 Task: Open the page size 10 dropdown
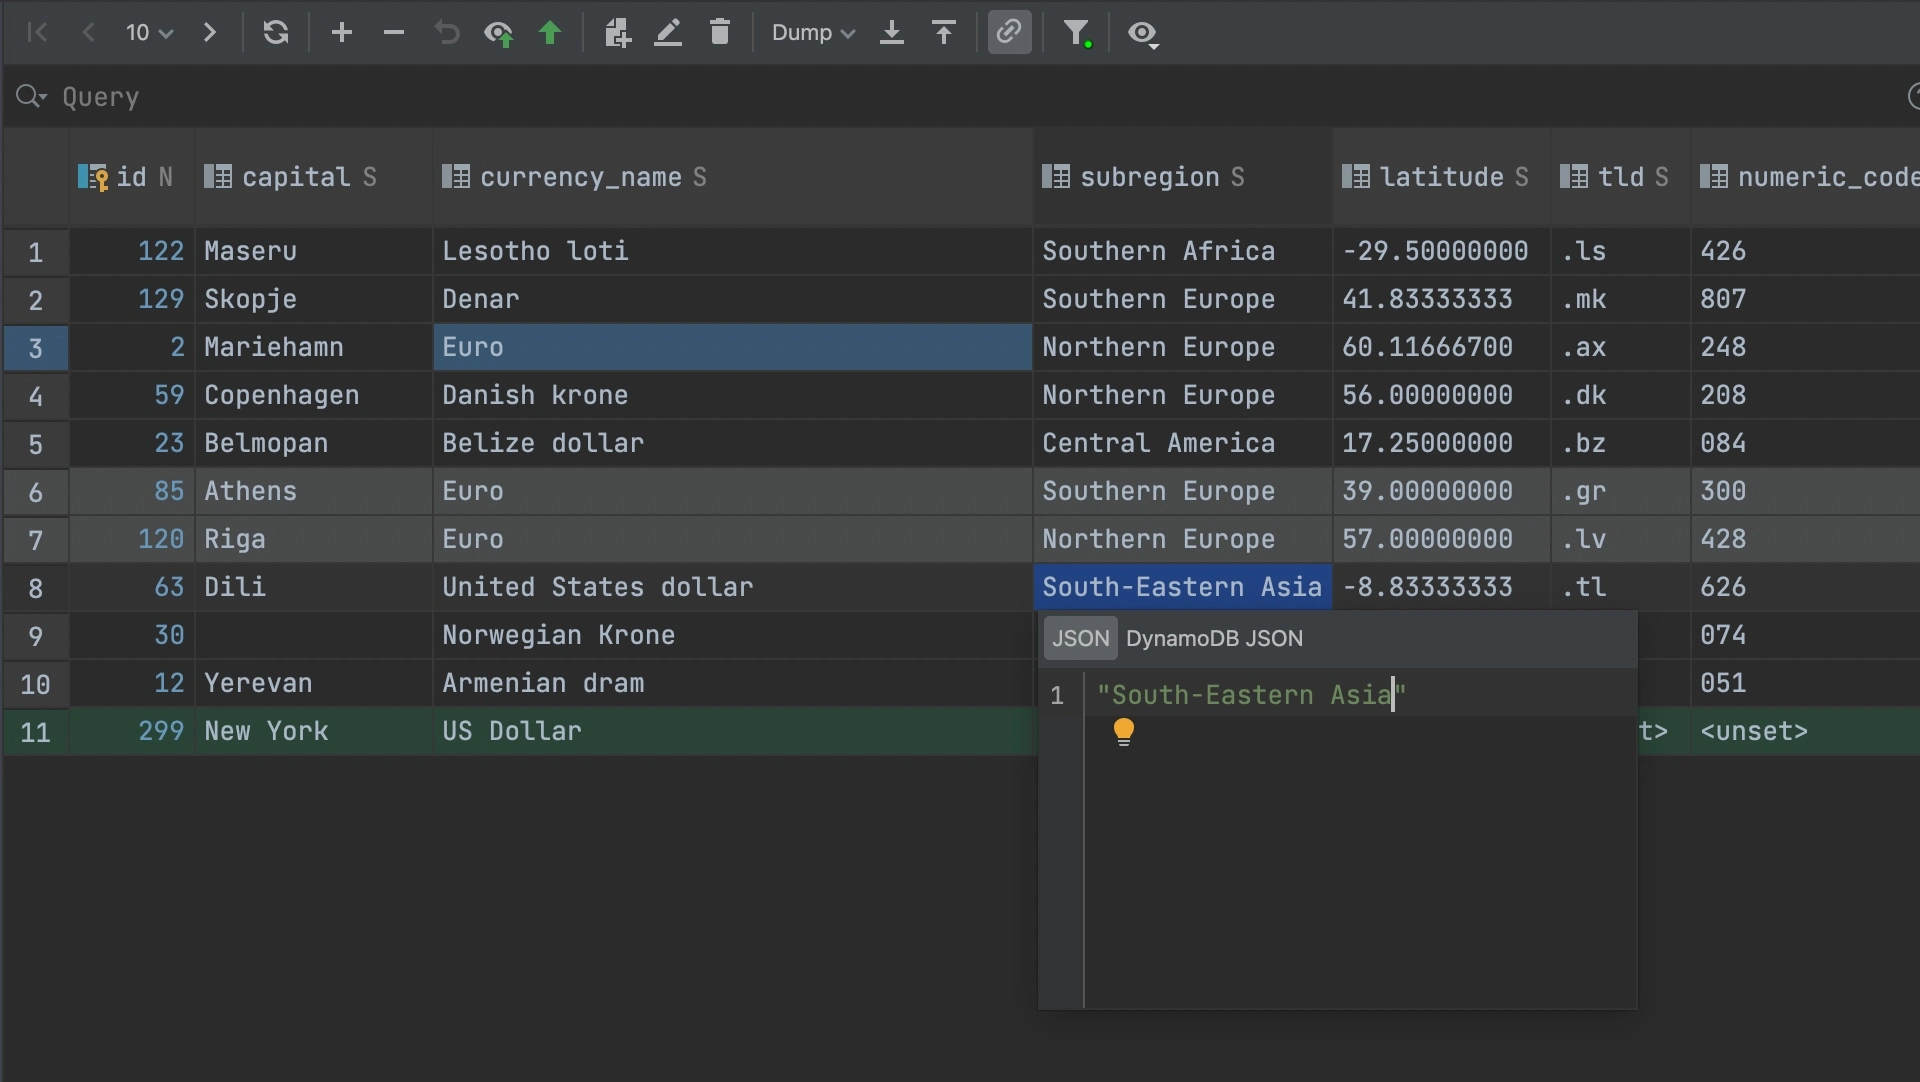149,33
